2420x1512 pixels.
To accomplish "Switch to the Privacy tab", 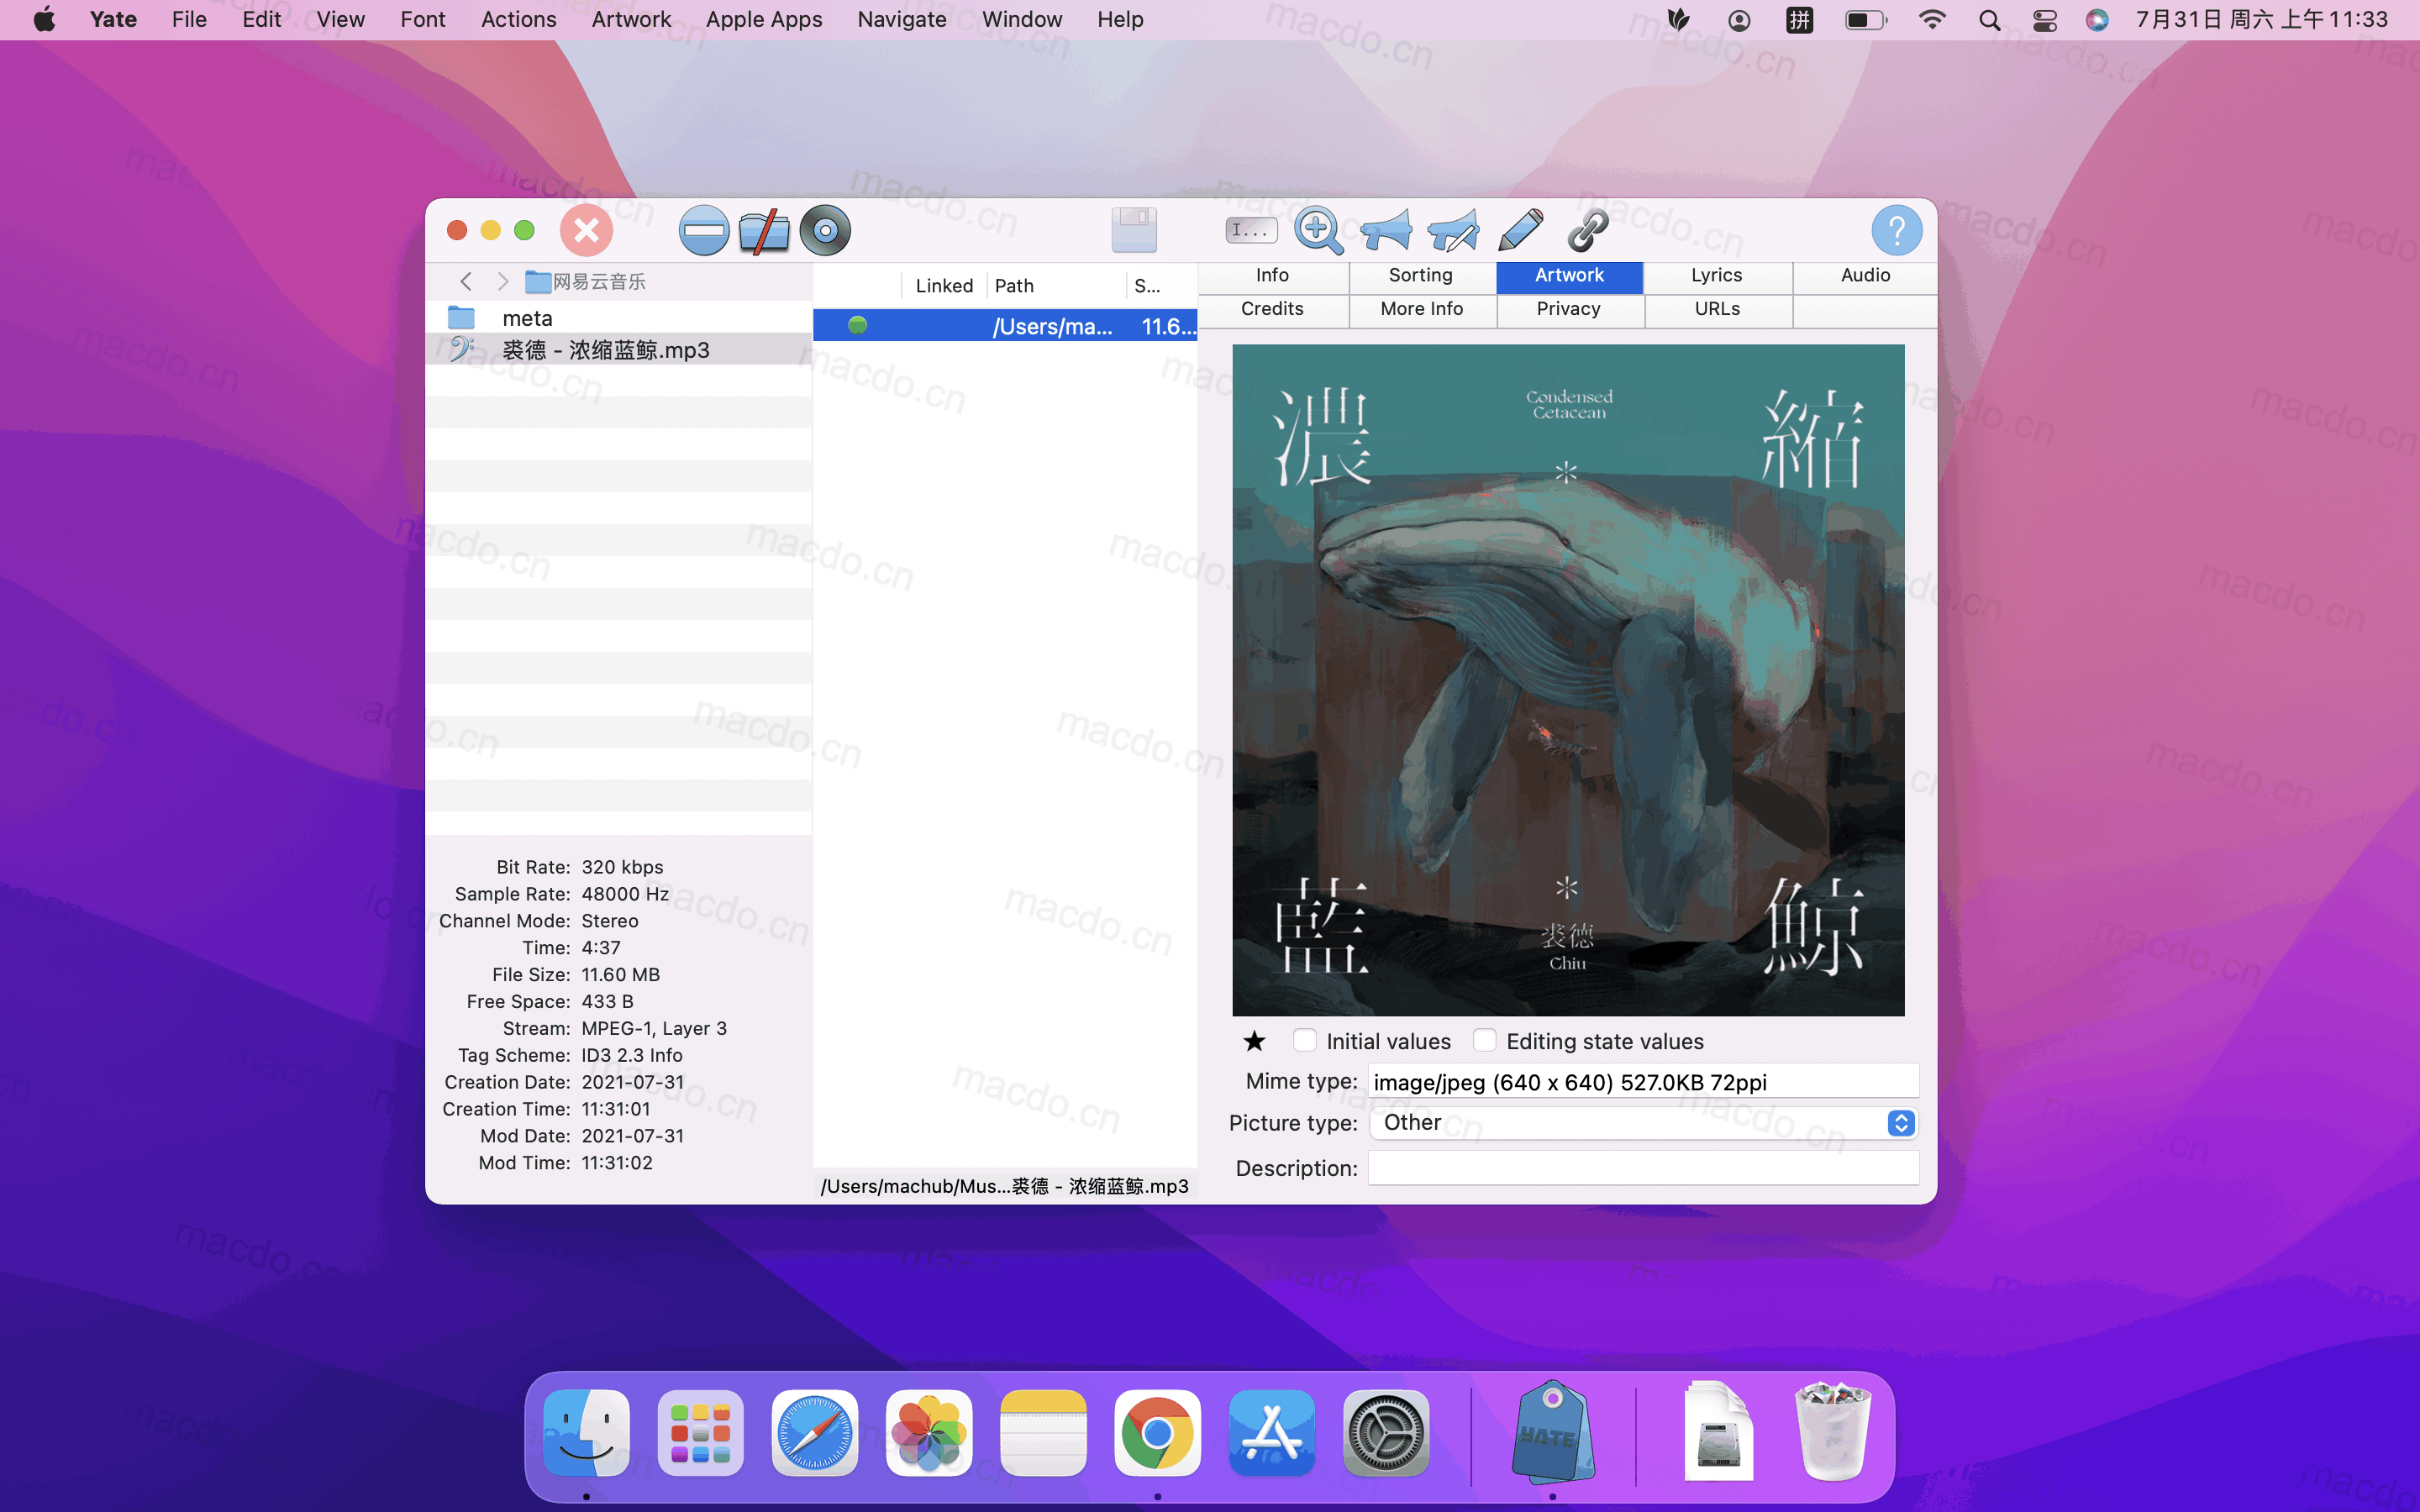I will pyautogui.click(x=1569, y=310).
